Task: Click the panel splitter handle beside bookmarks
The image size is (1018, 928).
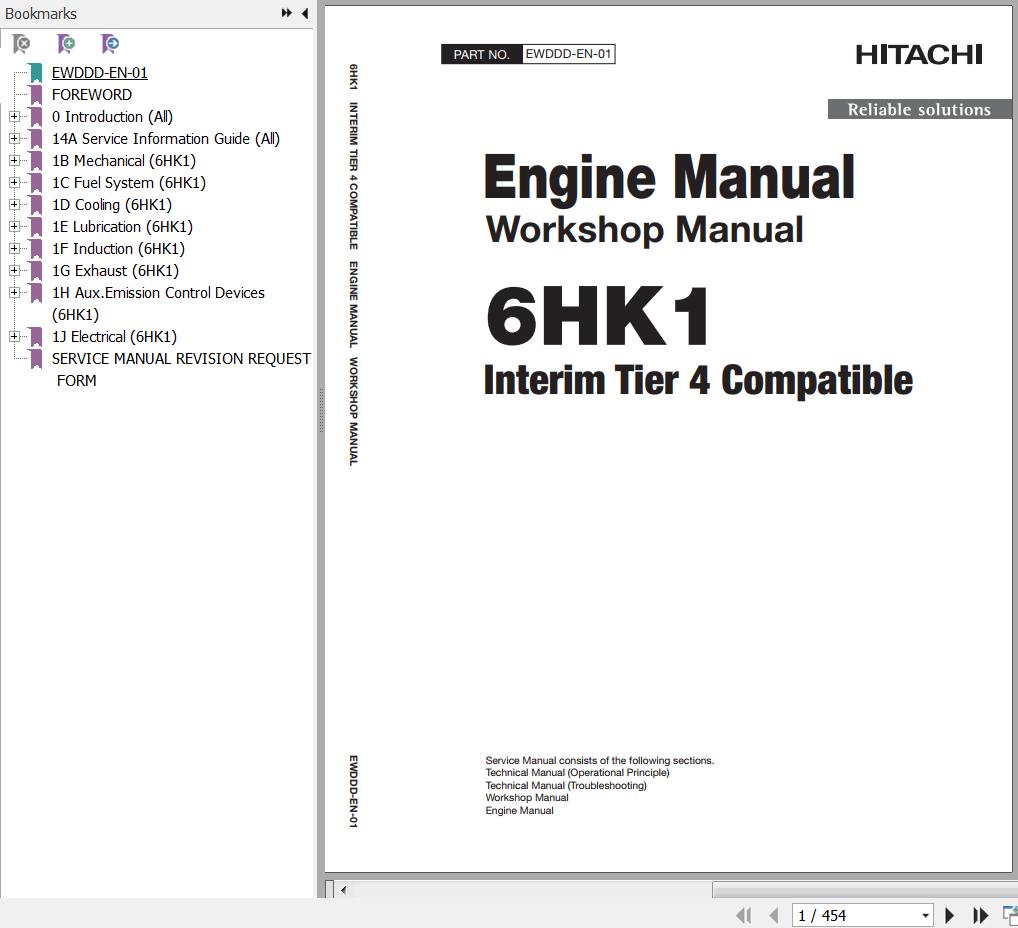Action: tap(321, 411)
